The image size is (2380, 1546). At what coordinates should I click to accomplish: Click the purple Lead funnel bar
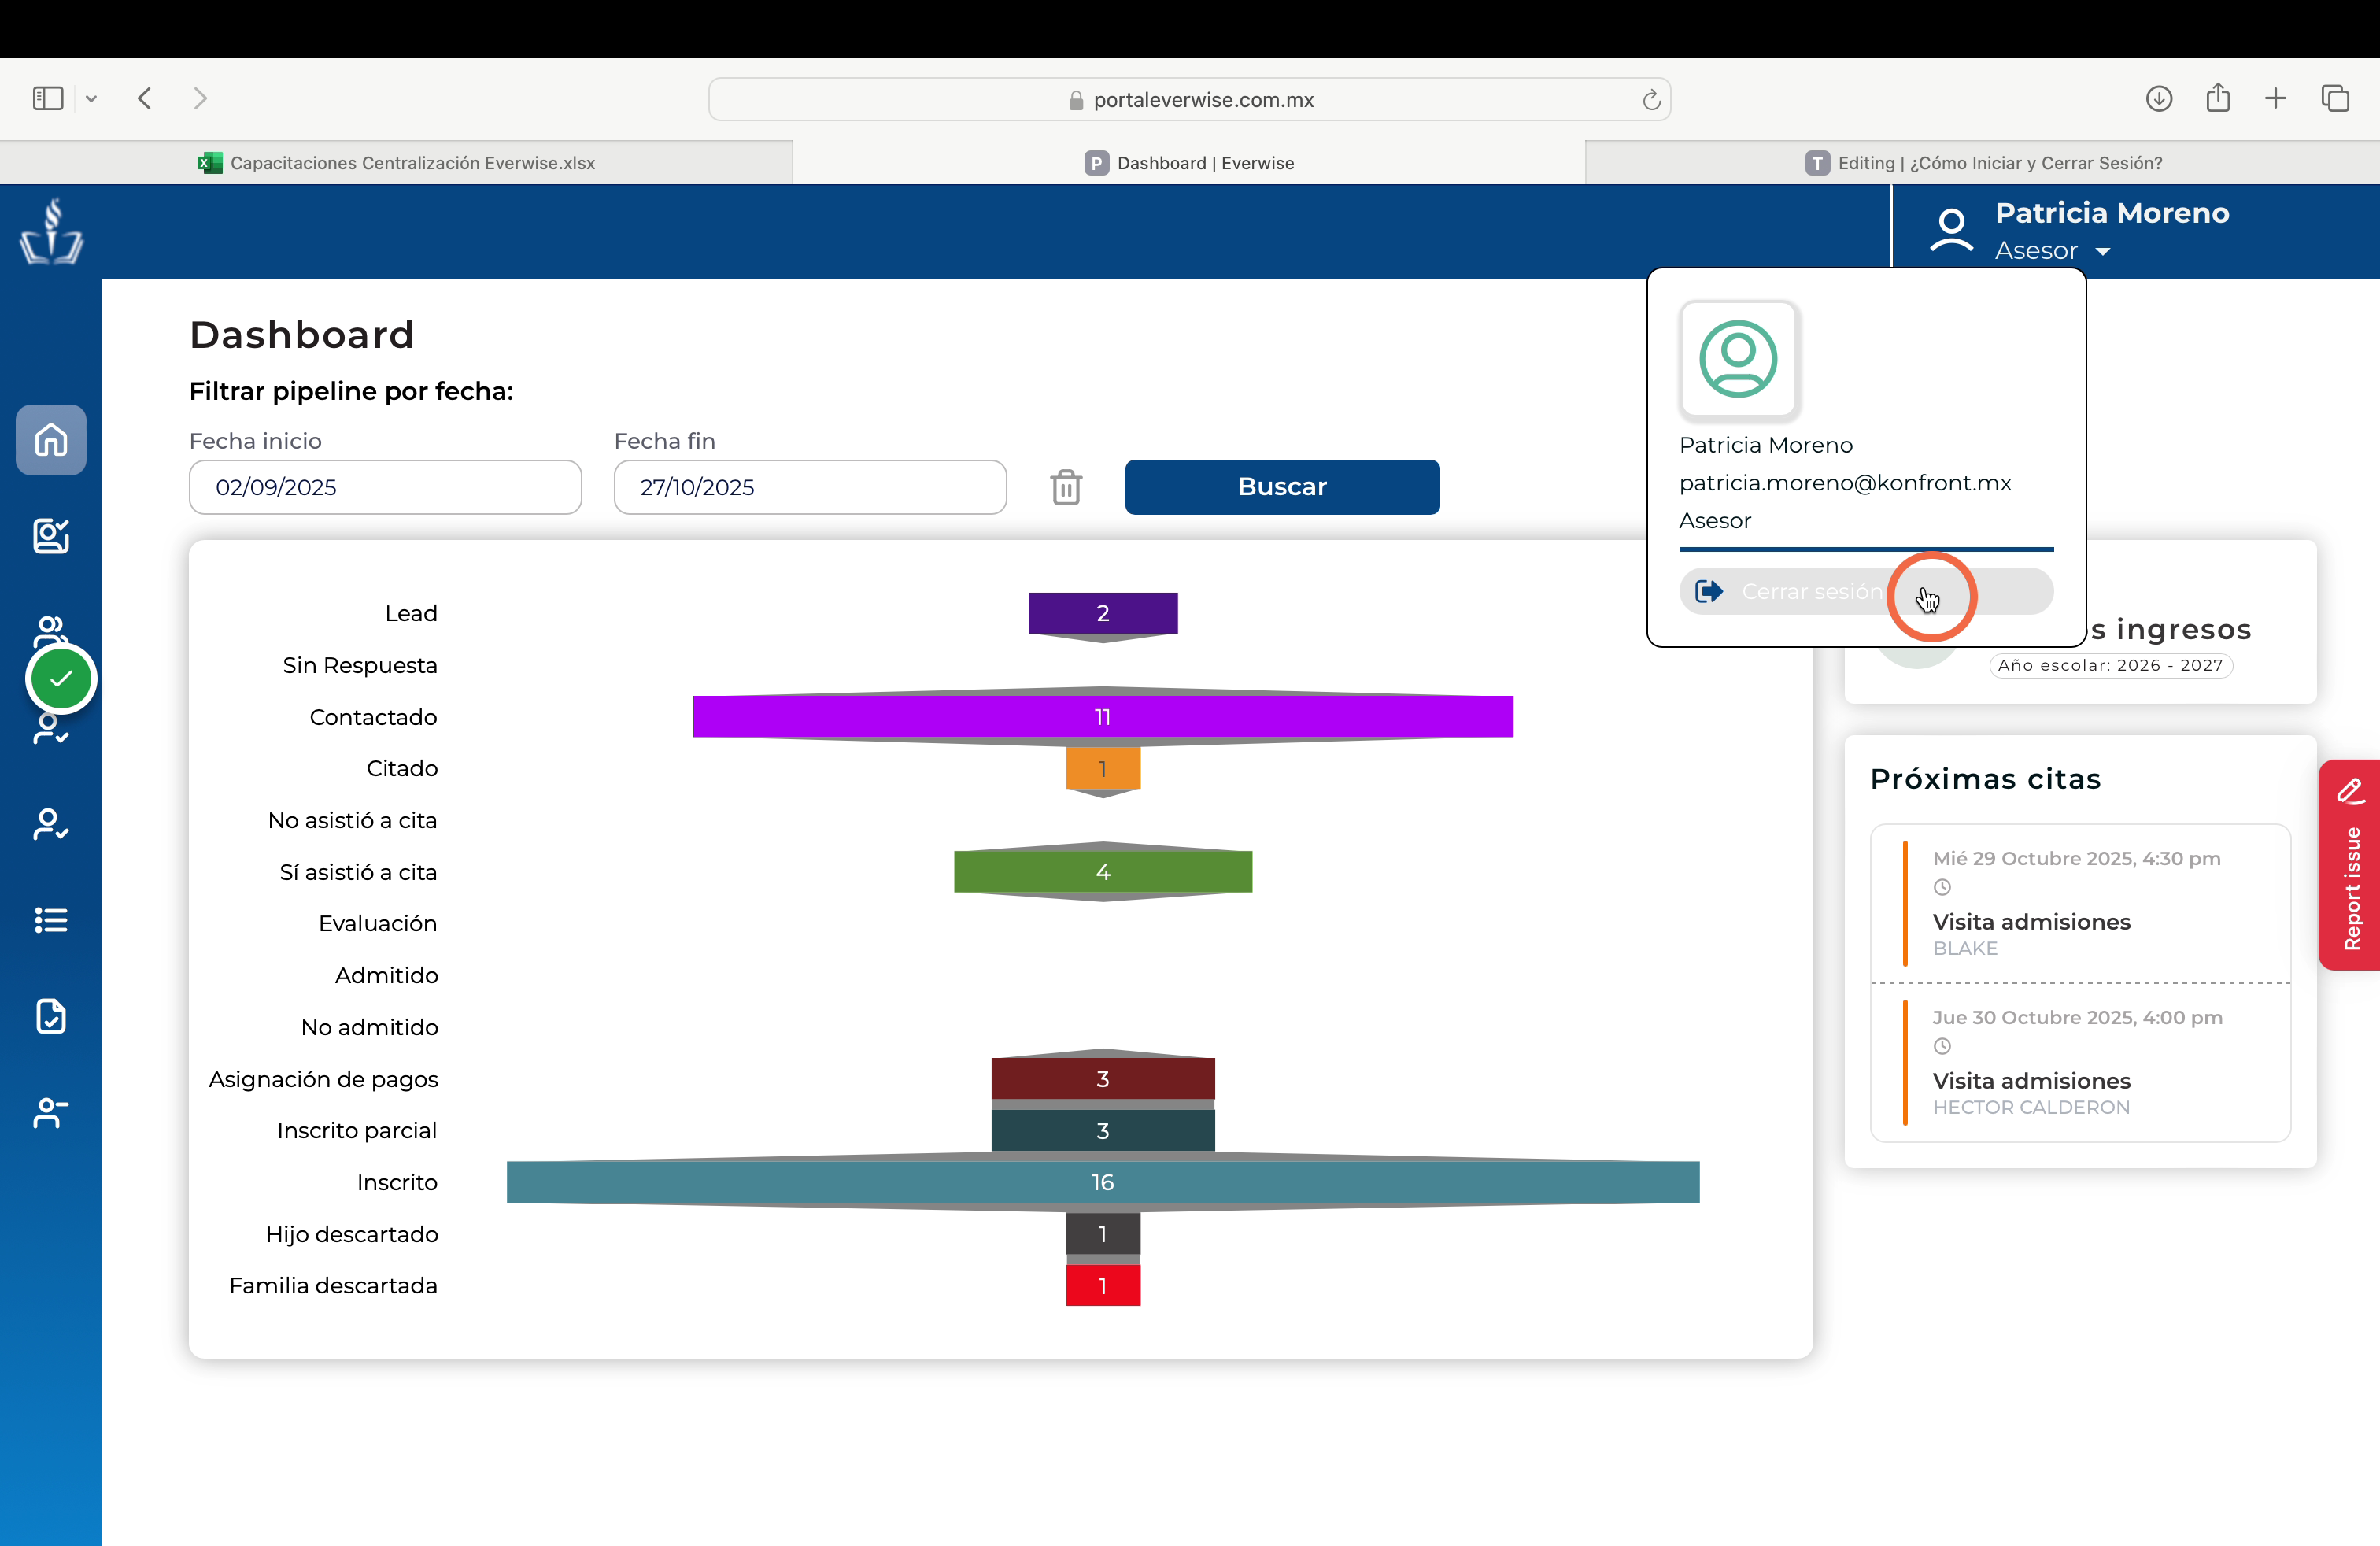tap(1103, 613)
